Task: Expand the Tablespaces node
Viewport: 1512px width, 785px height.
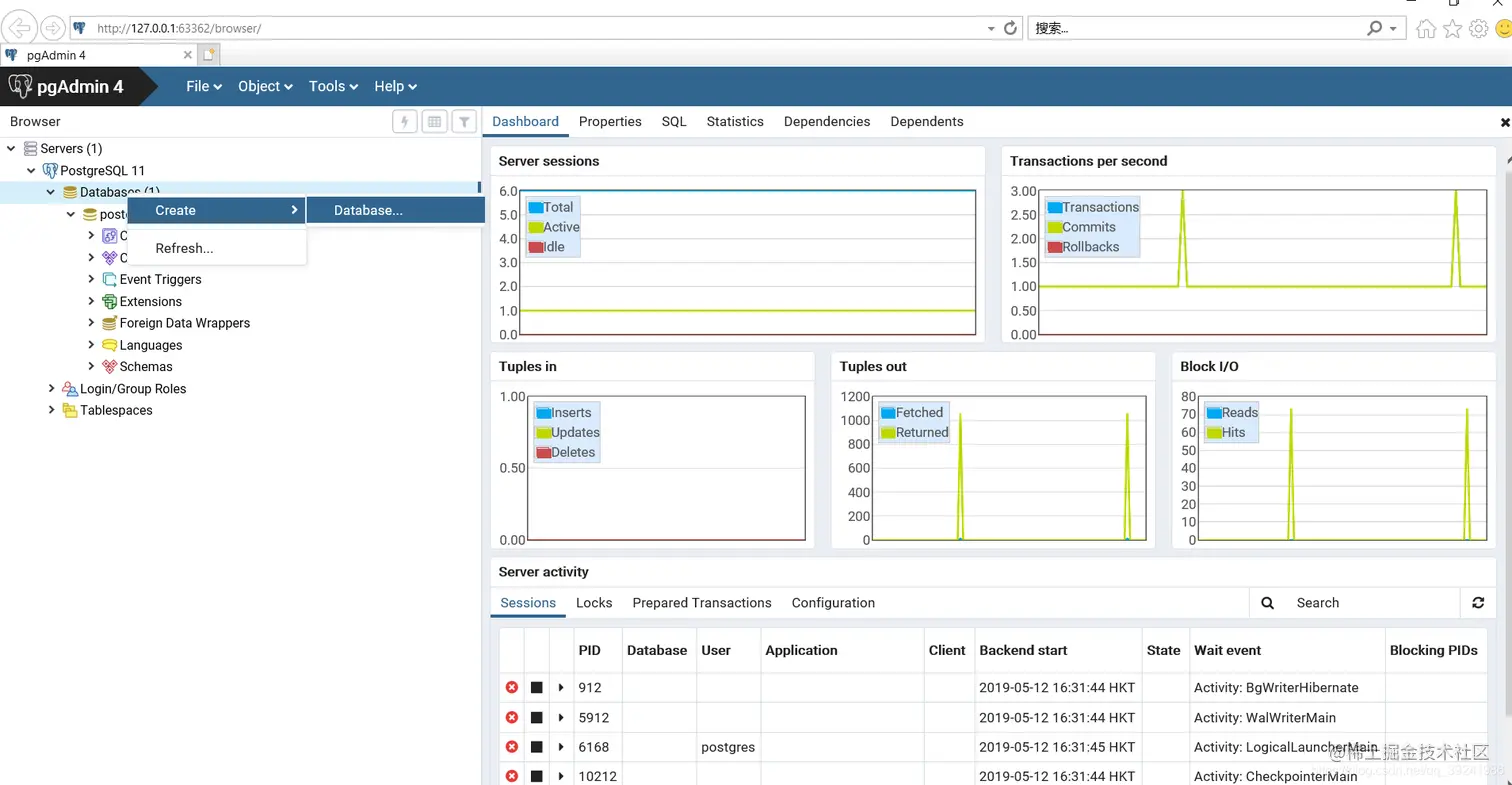Action: point(51,410)
